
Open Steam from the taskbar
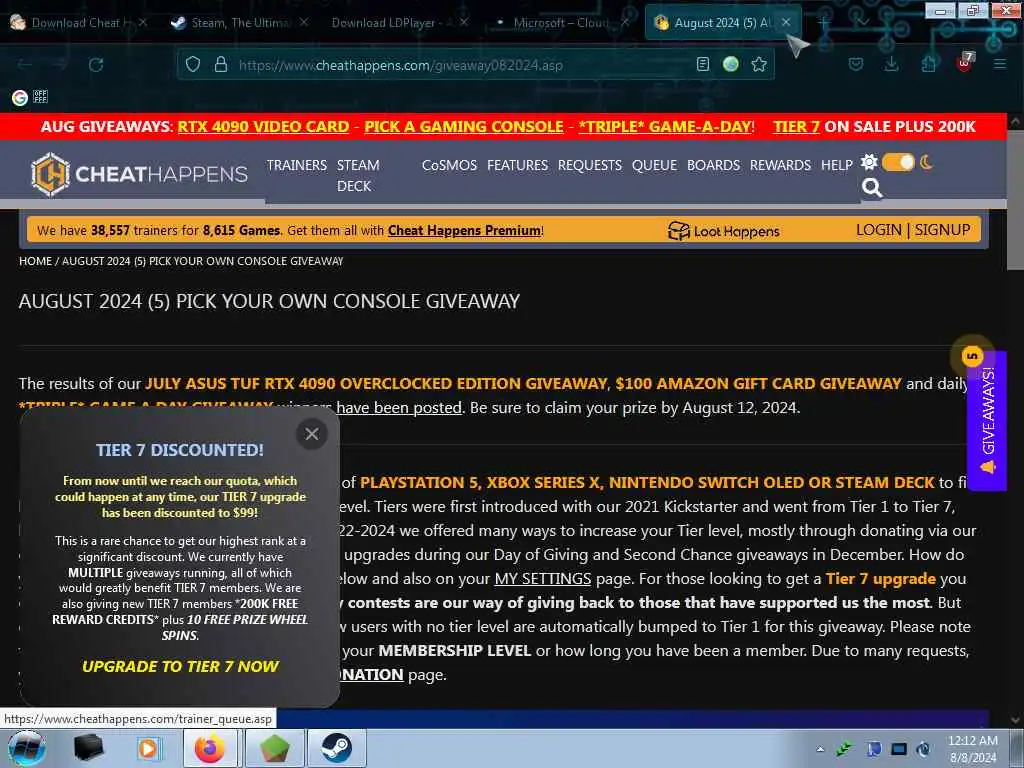pos(336,748)
